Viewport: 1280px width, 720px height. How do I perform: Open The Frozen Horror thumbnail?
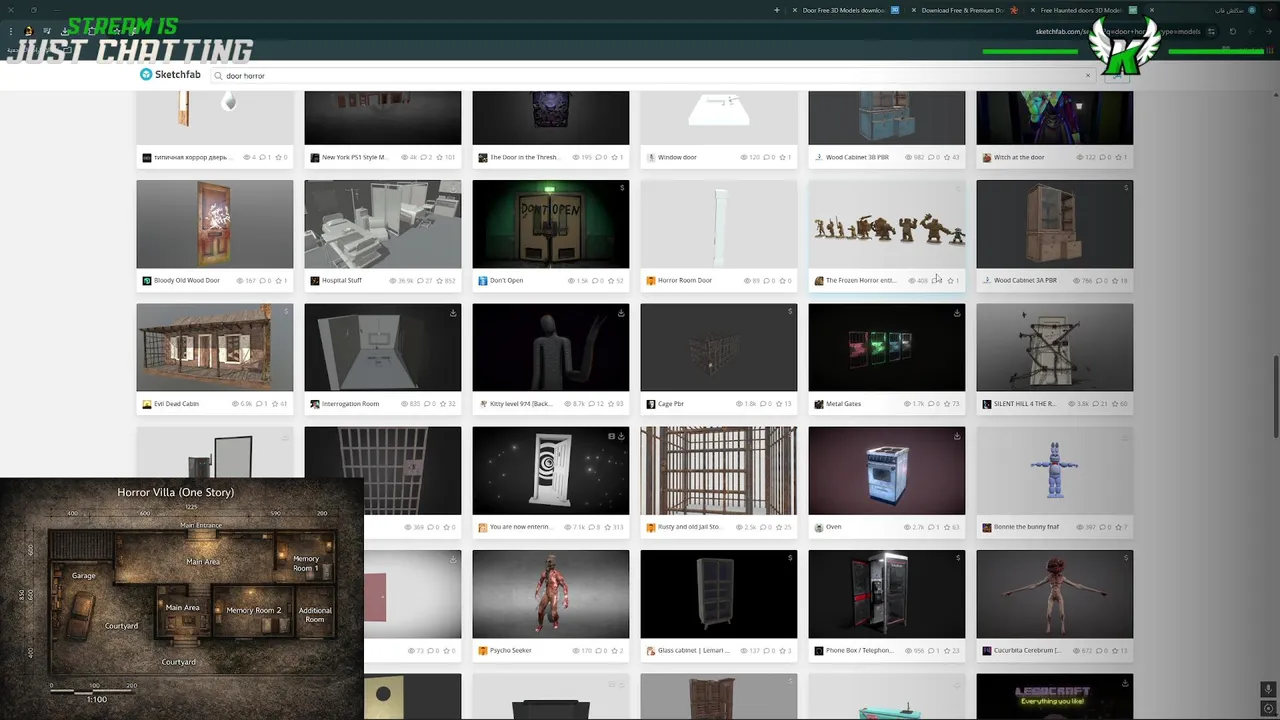click(x=887, y=224)
